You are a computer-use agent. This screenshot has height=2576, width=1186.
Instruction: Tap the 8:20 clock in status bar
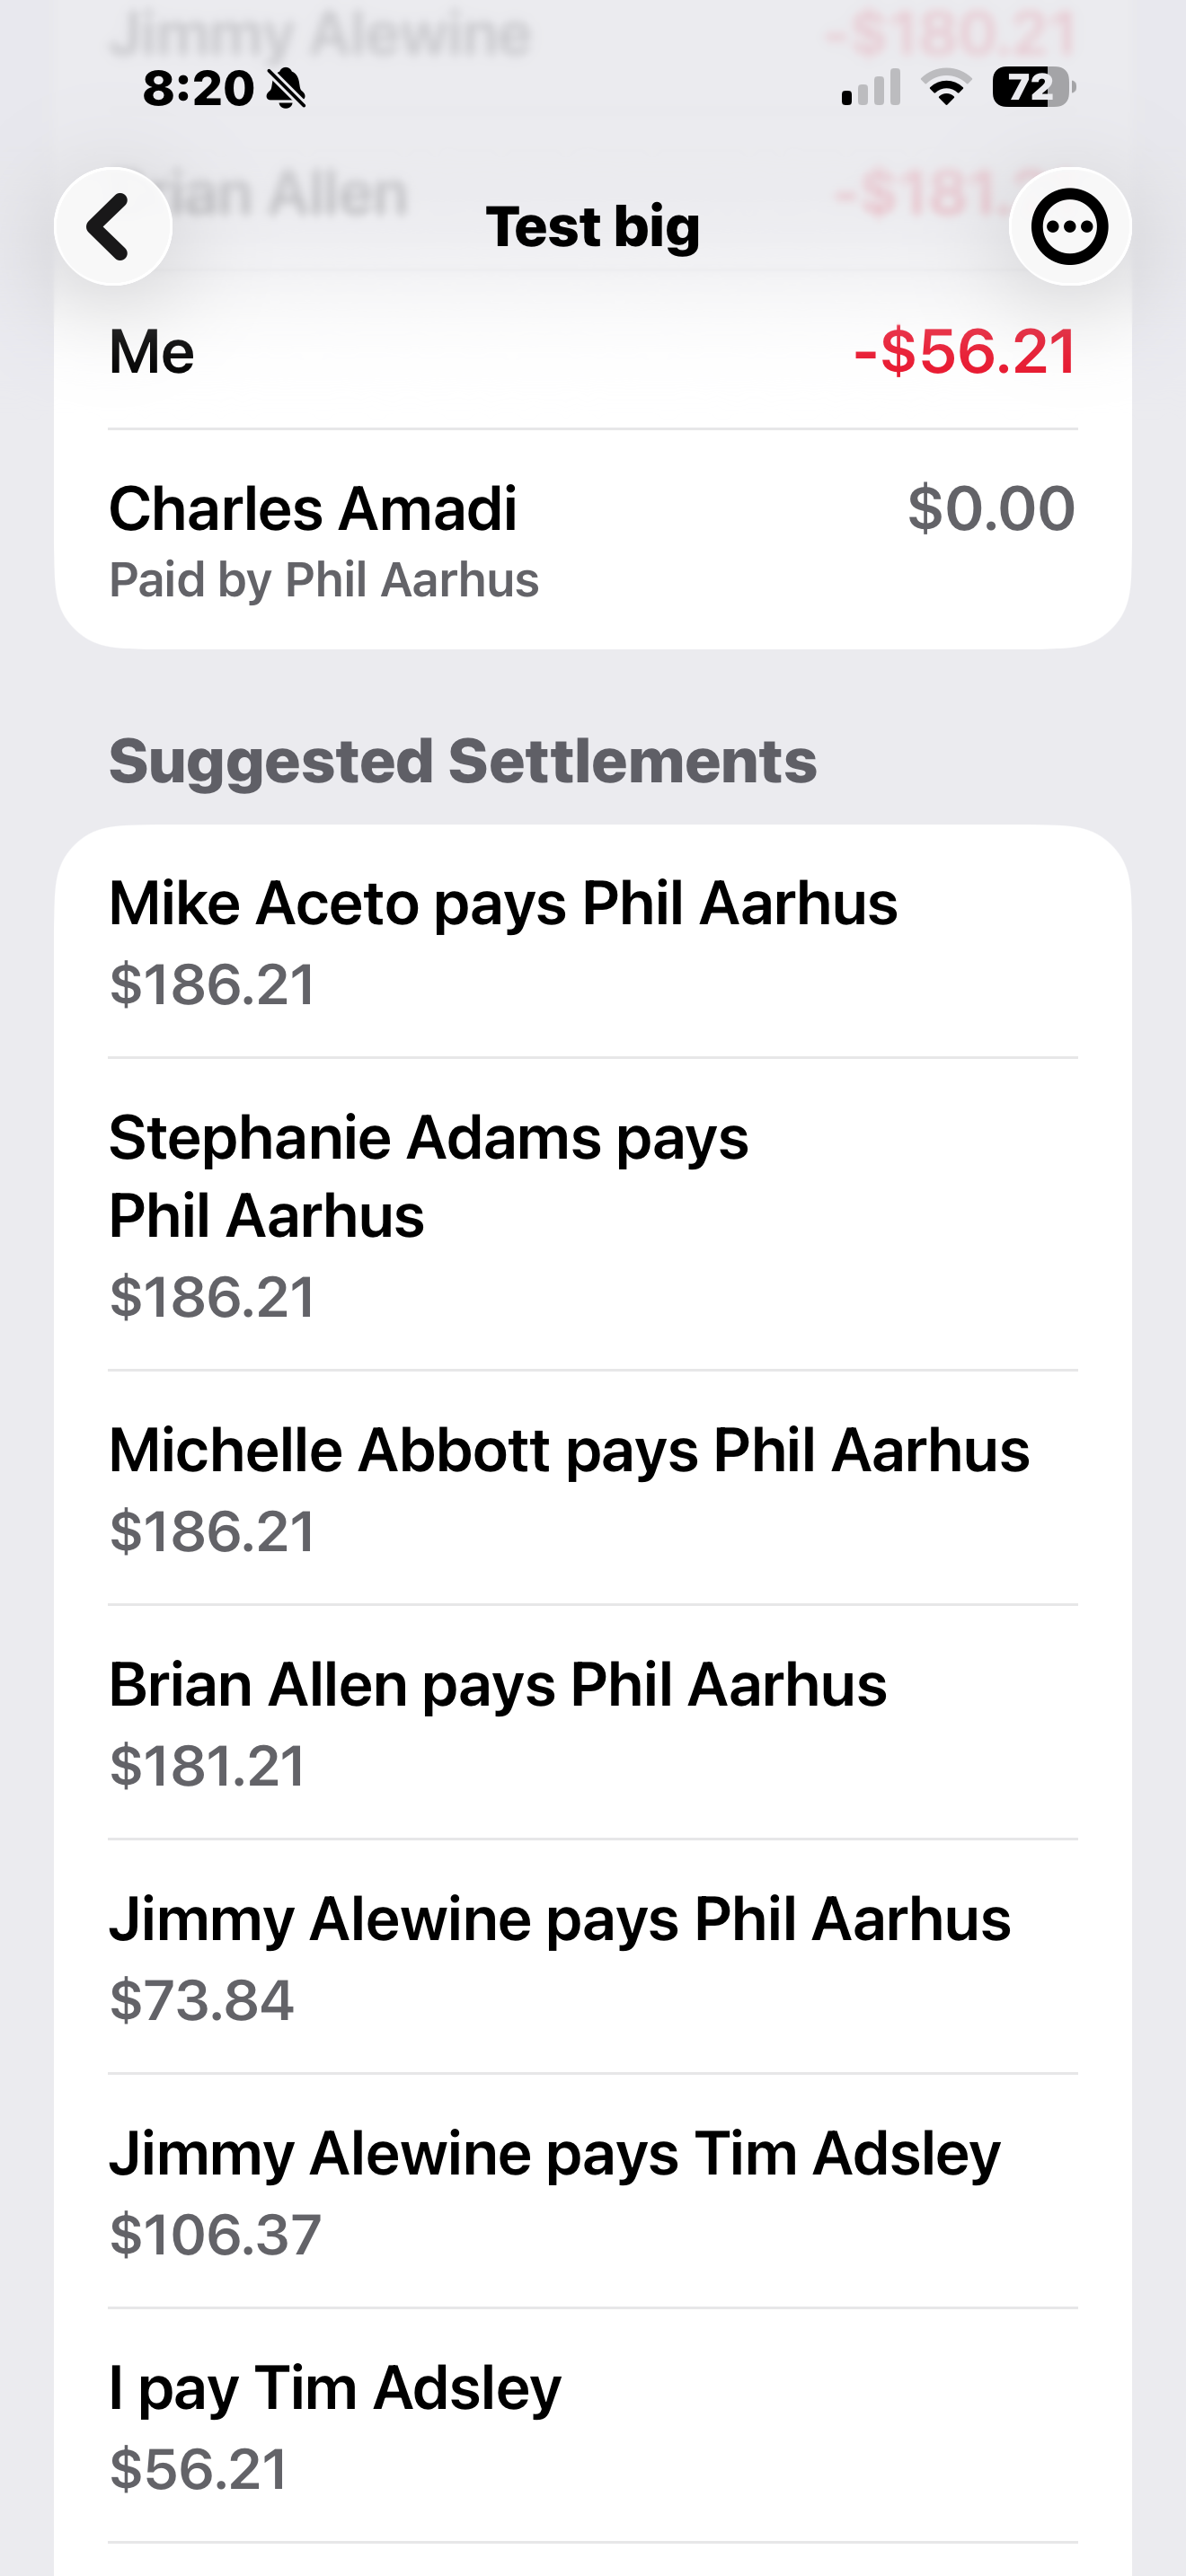197,88
